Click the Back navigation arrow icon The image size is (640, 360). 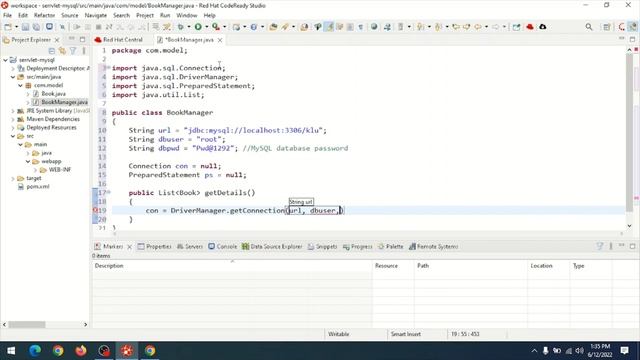tap(478, 27)
